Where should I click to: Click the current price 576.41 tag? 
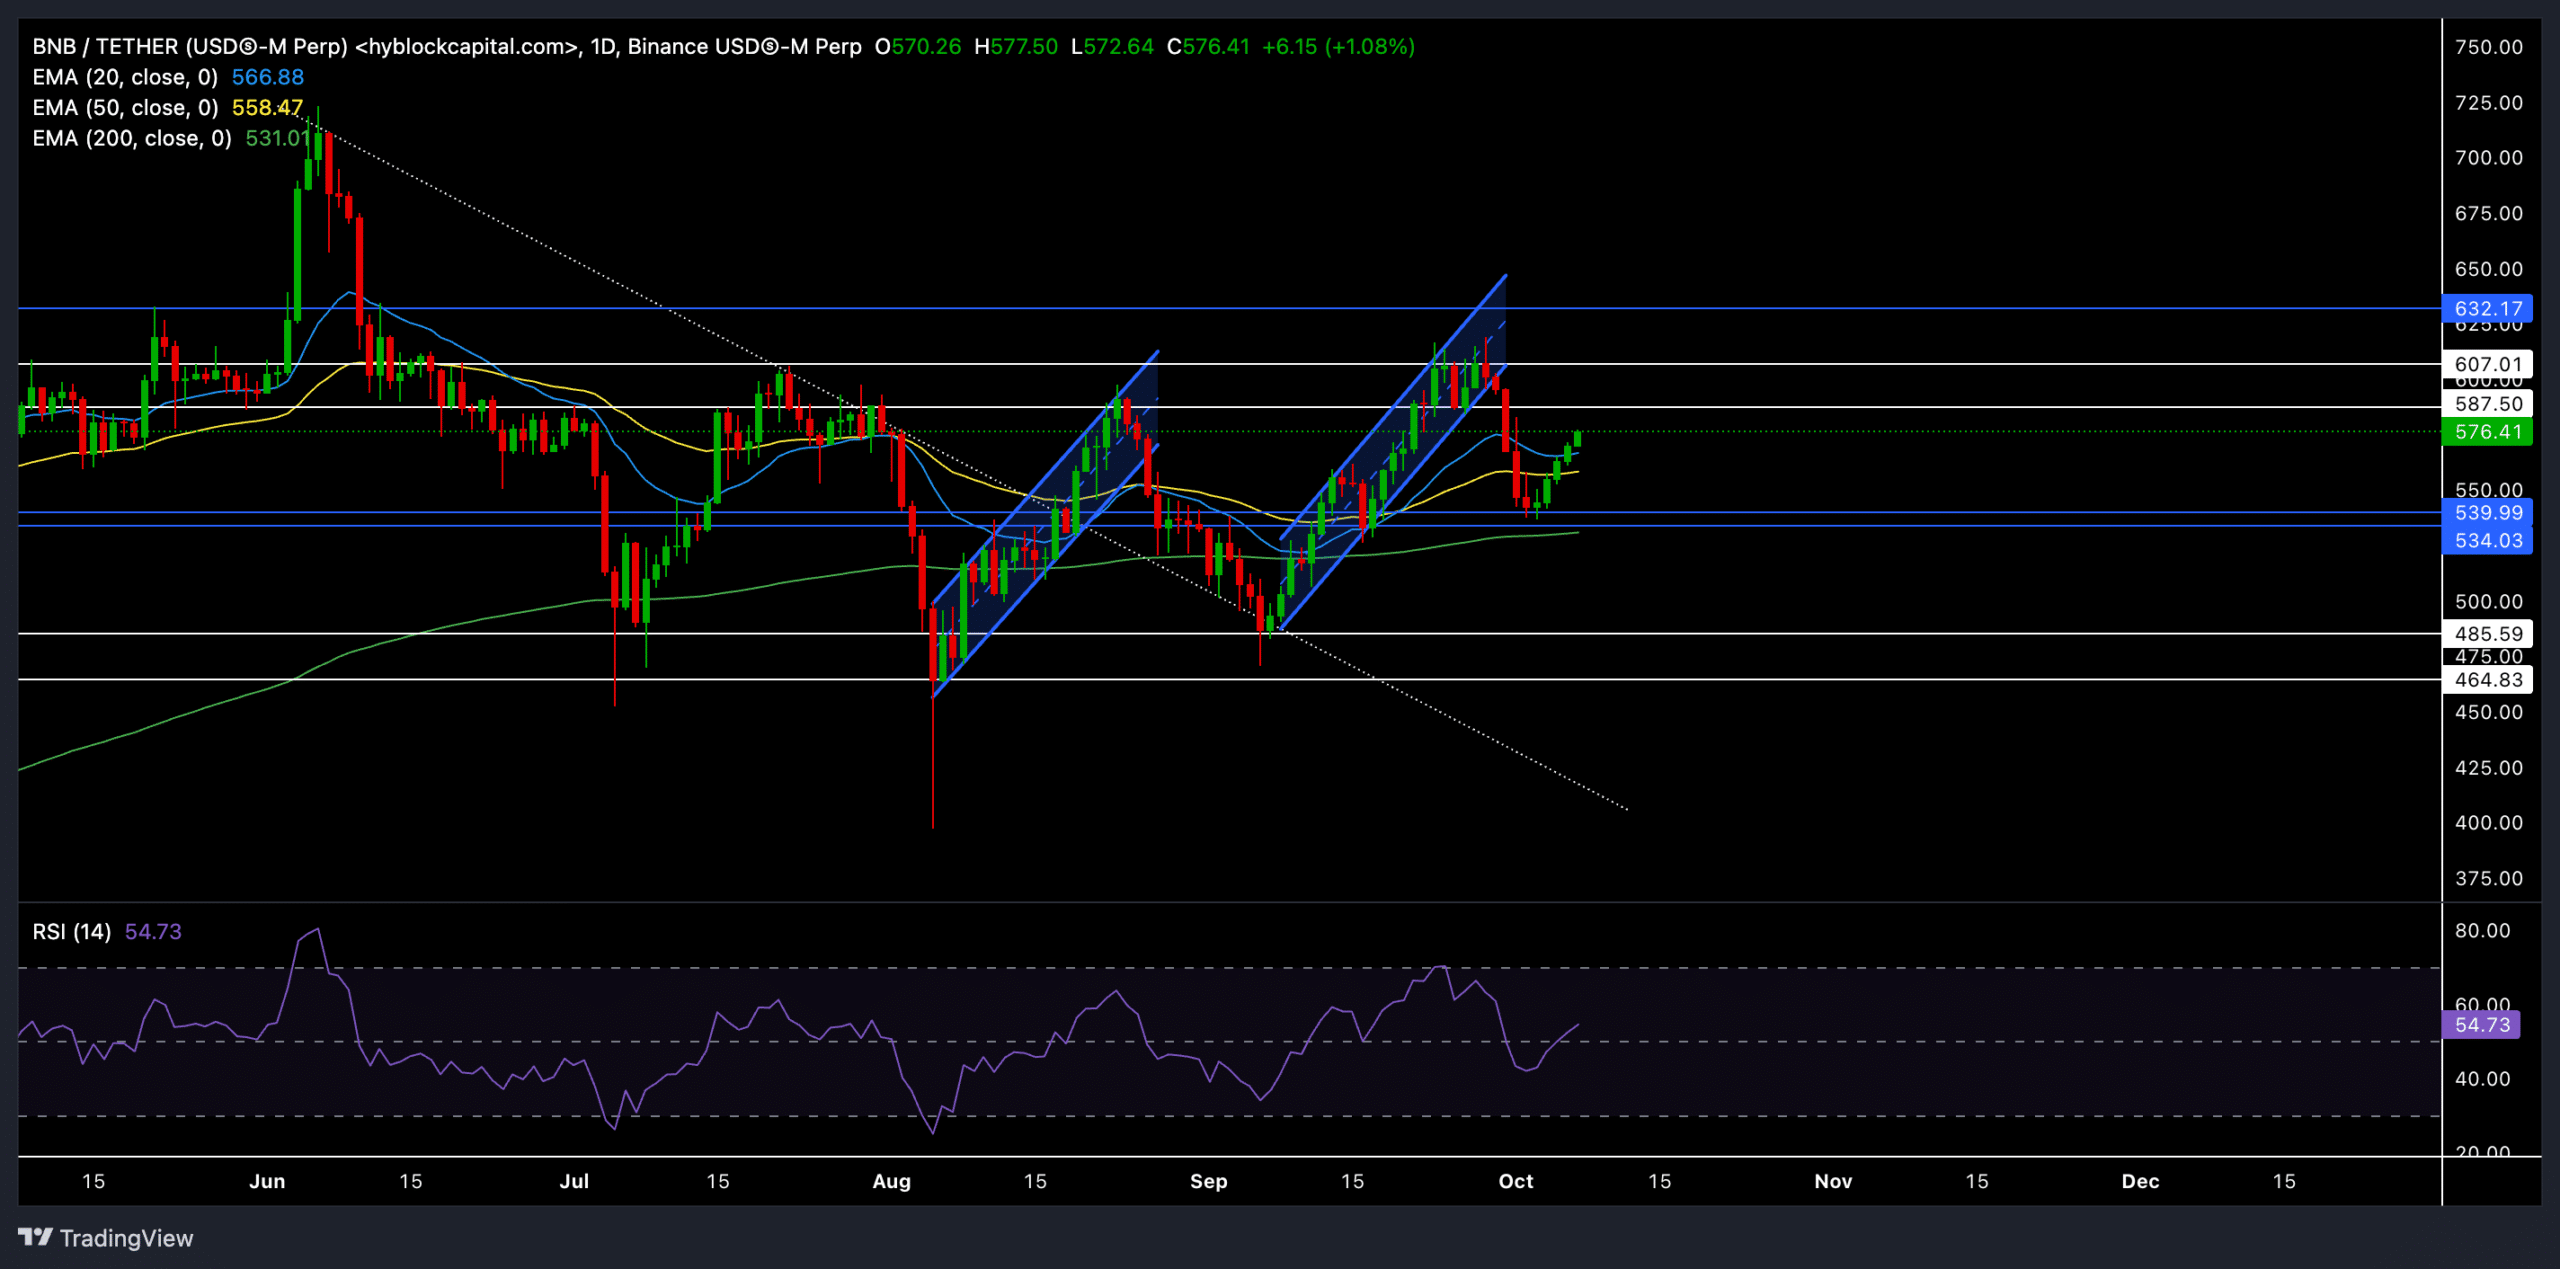[2488, 432]
